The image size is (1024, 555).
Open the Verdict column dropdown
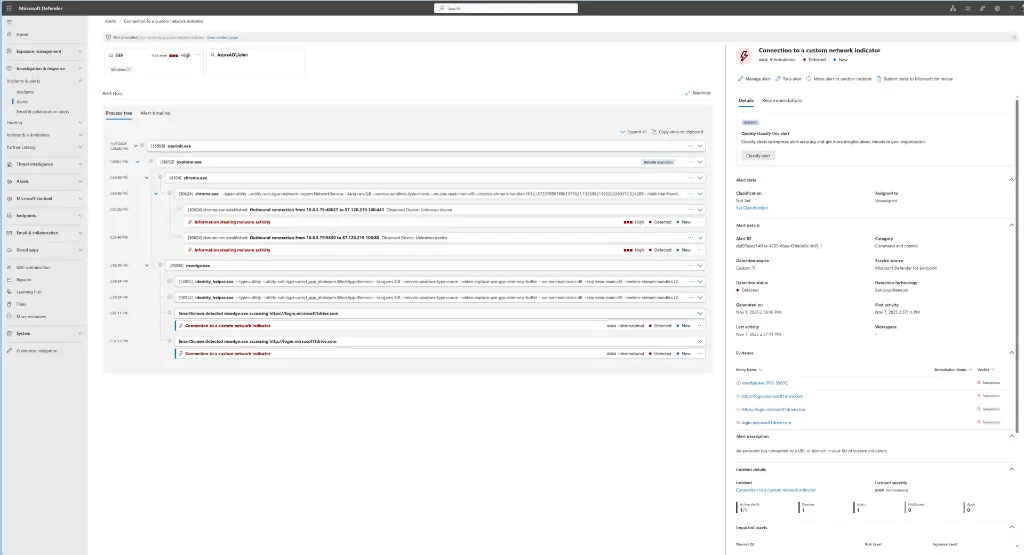(985, 370)
